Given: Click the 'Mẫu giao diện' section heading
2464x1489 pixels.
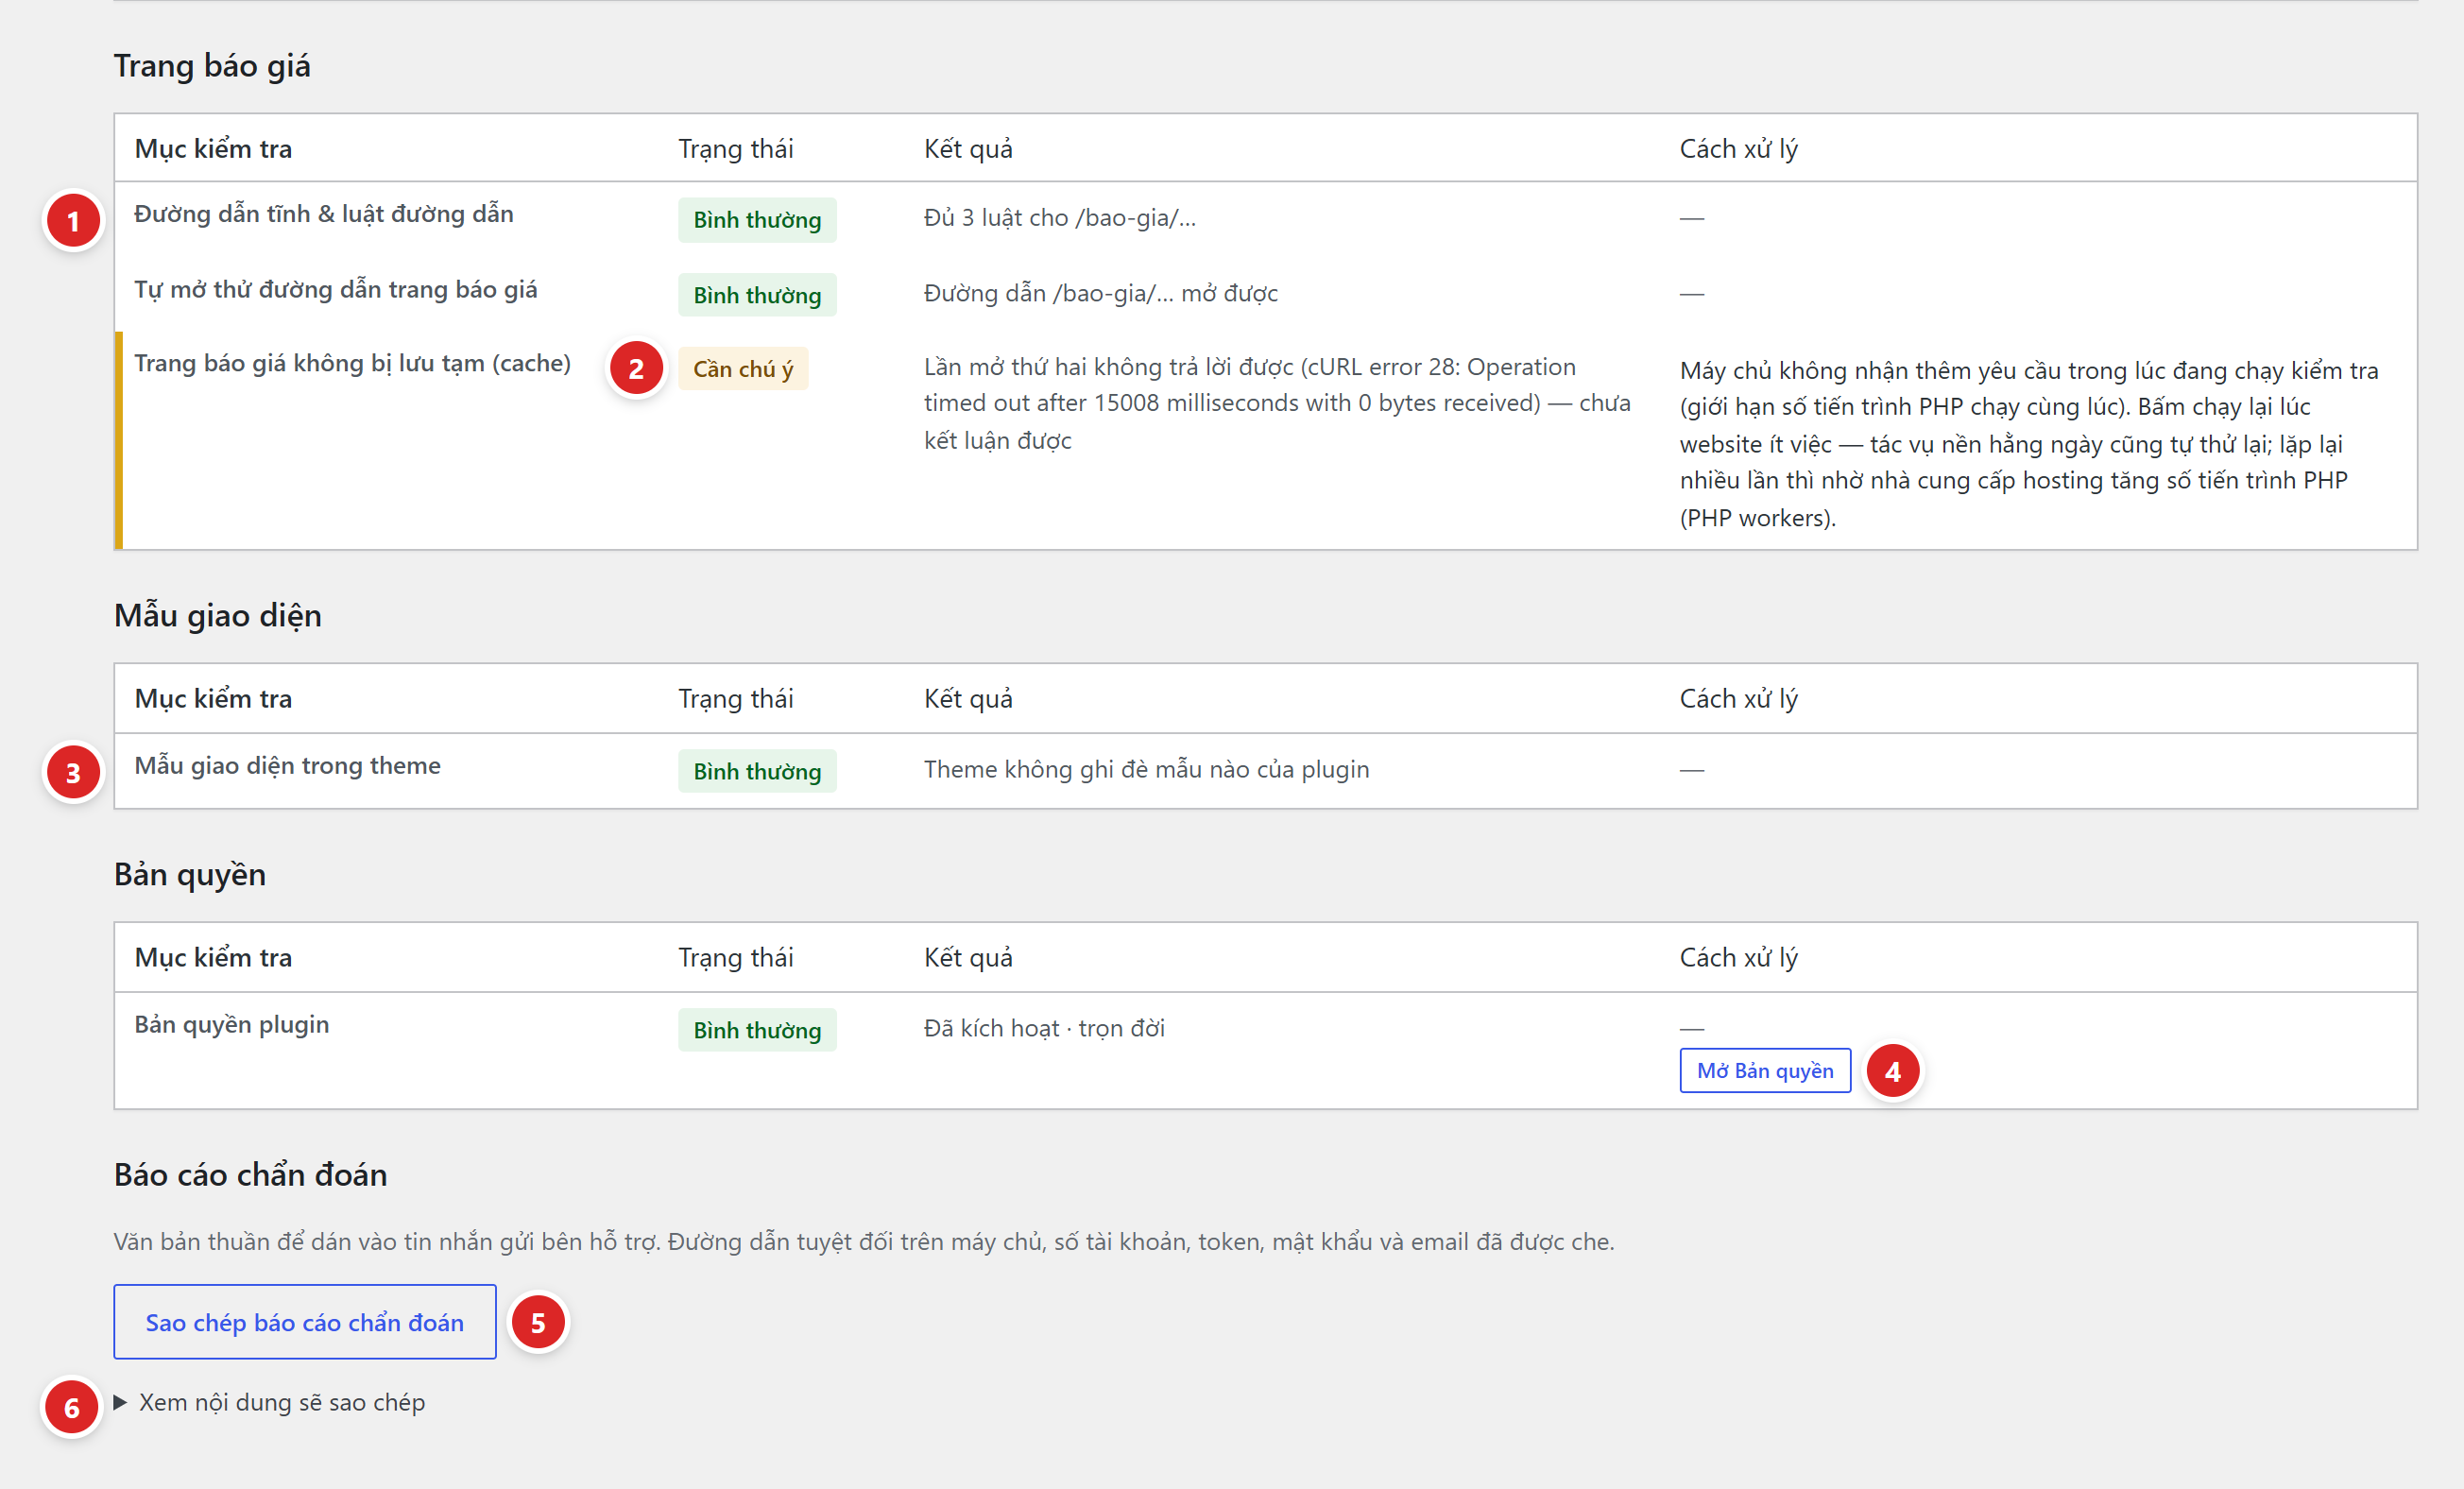Looking at the screenshot, I should point(218,615).
